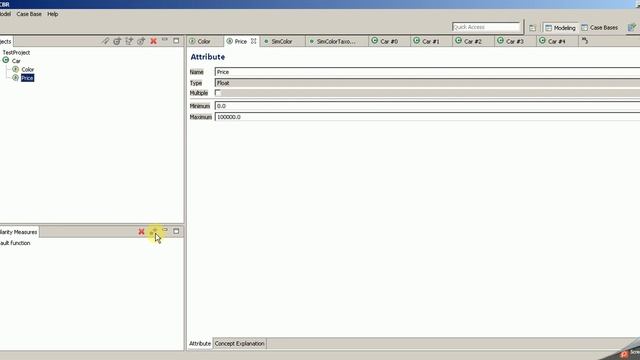
Task: Toggle the Multiple checkbox
Action: pyautogui.click(x=218, y=93)
